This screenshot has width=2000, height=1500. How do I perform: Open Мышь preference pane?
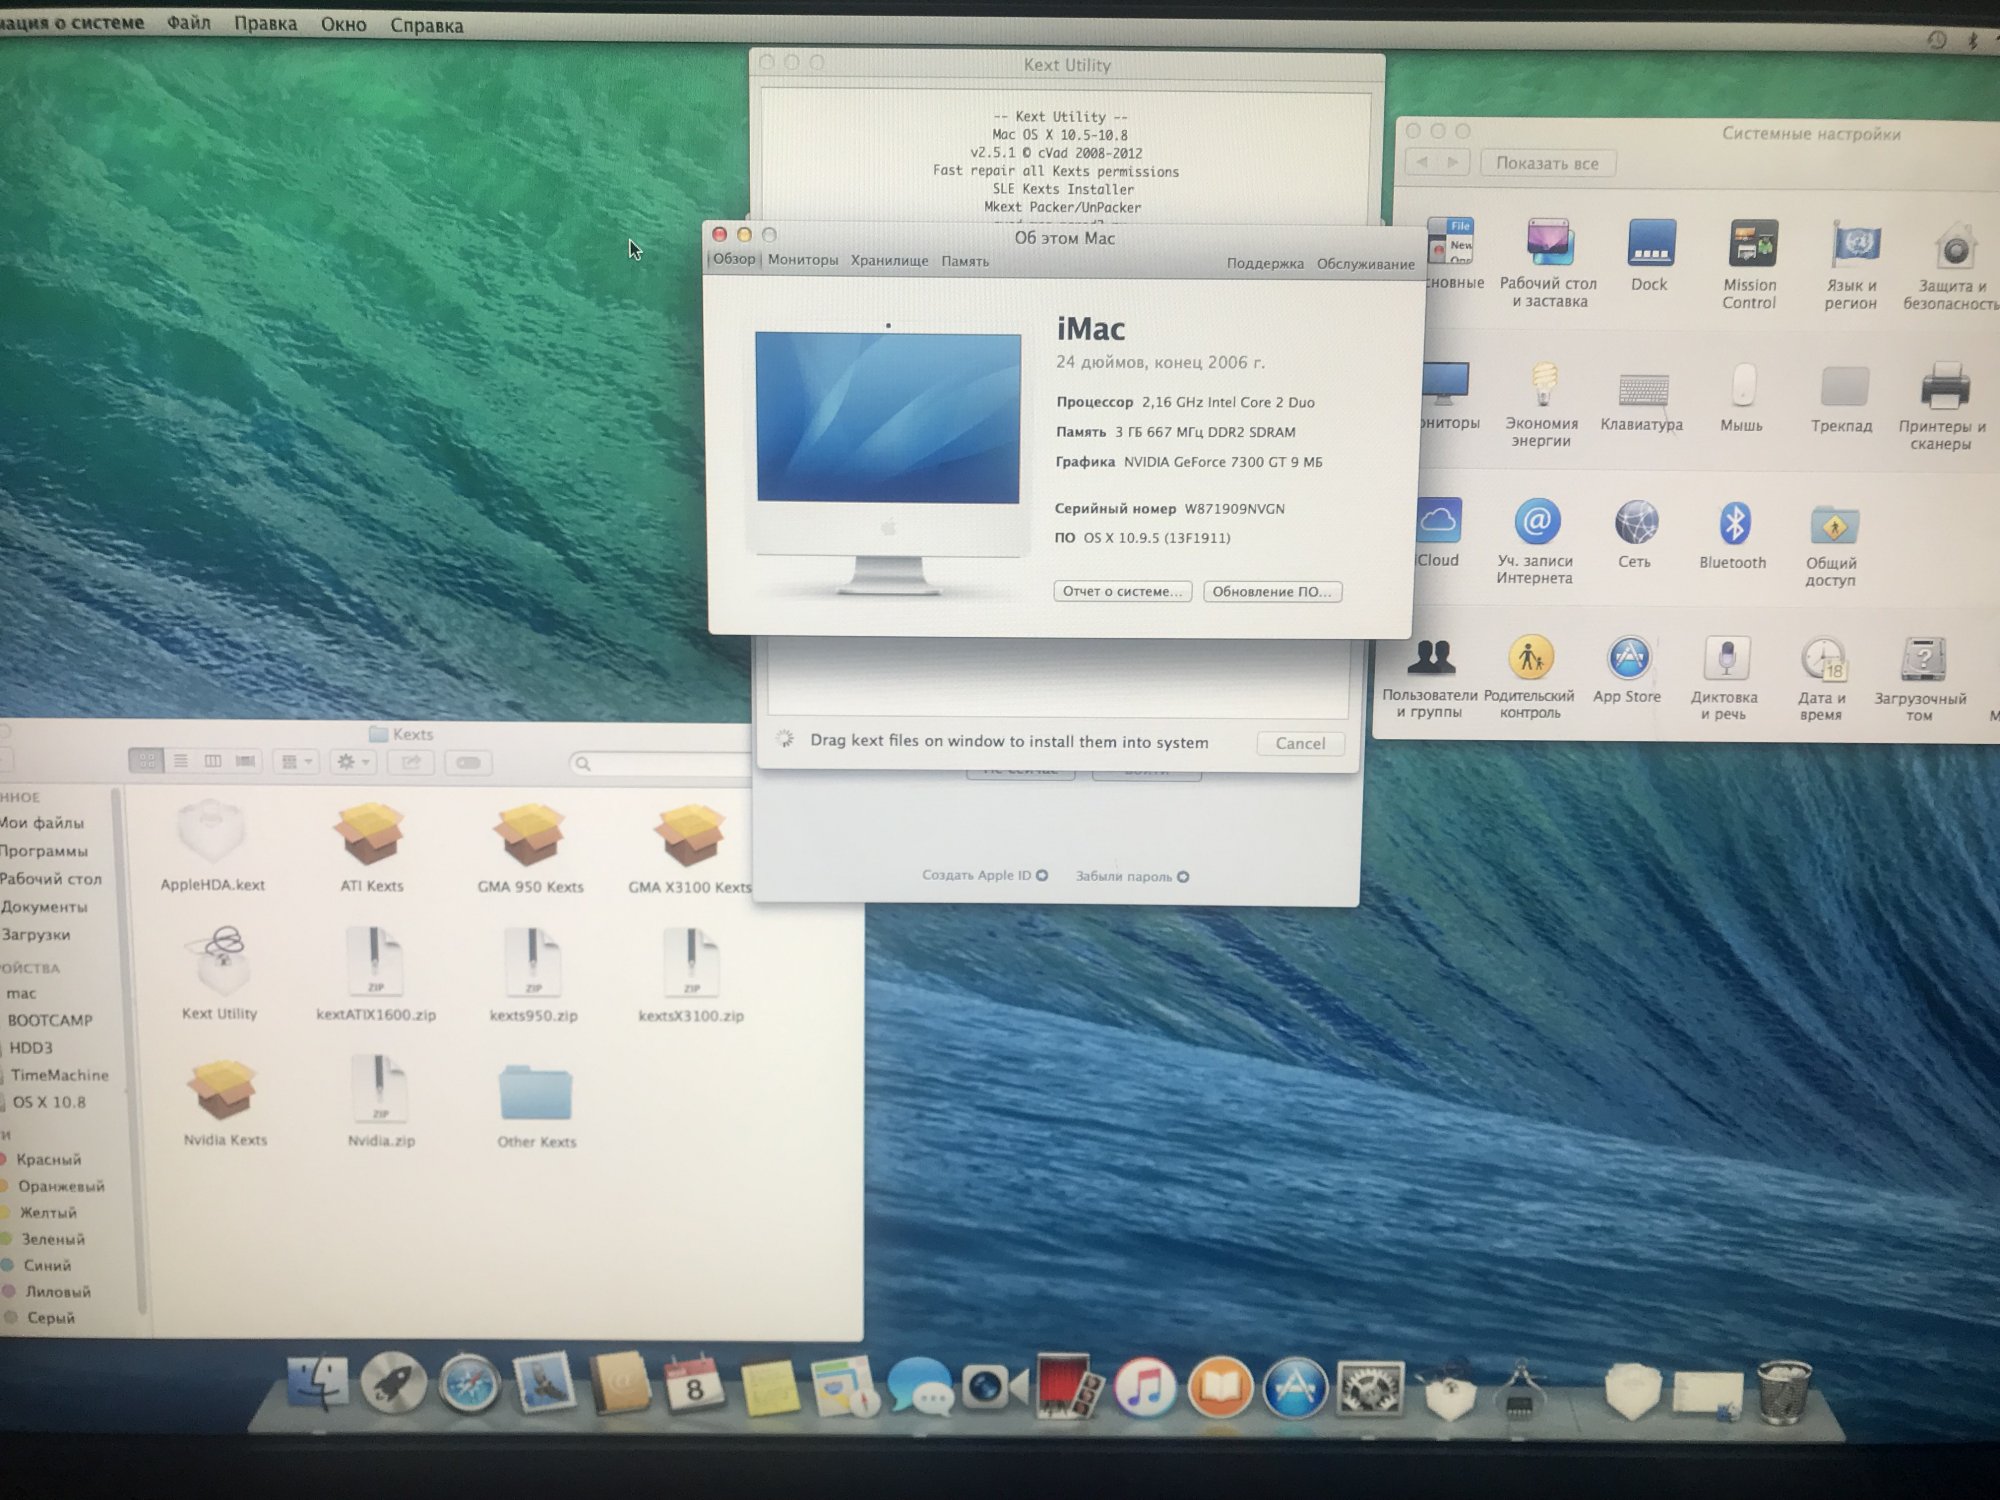(1742, 397)
